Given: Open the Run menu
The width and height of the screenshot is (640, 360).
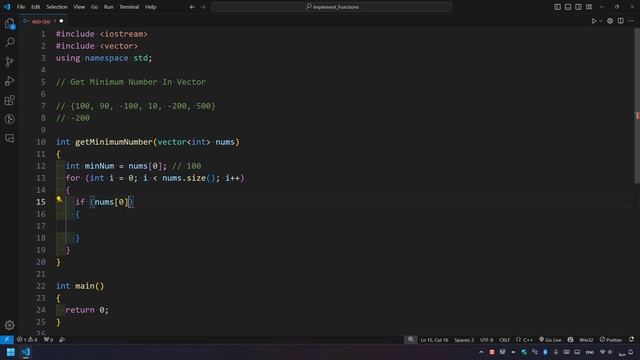Looking at the screenshot, I should point(109,7).
